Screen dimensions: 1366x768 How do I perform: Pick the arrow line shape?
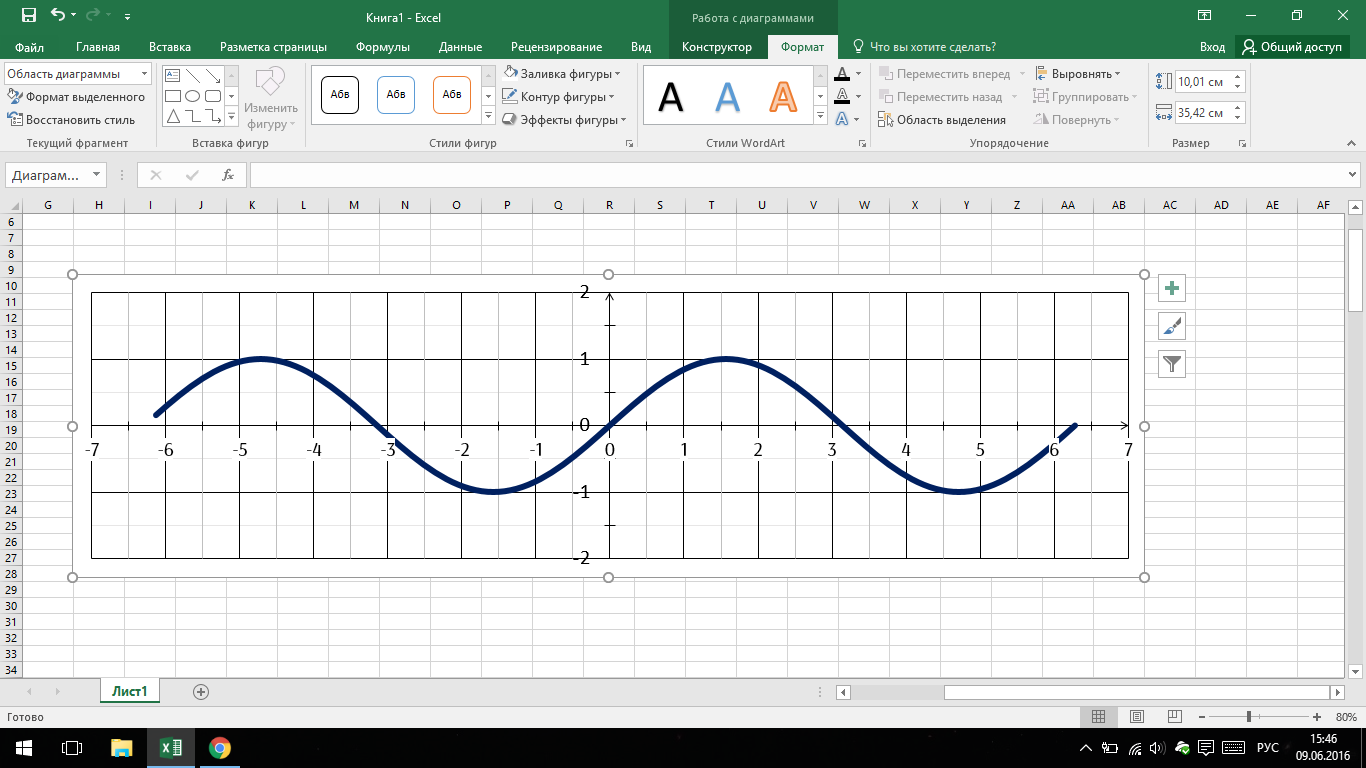click(212, 76)
